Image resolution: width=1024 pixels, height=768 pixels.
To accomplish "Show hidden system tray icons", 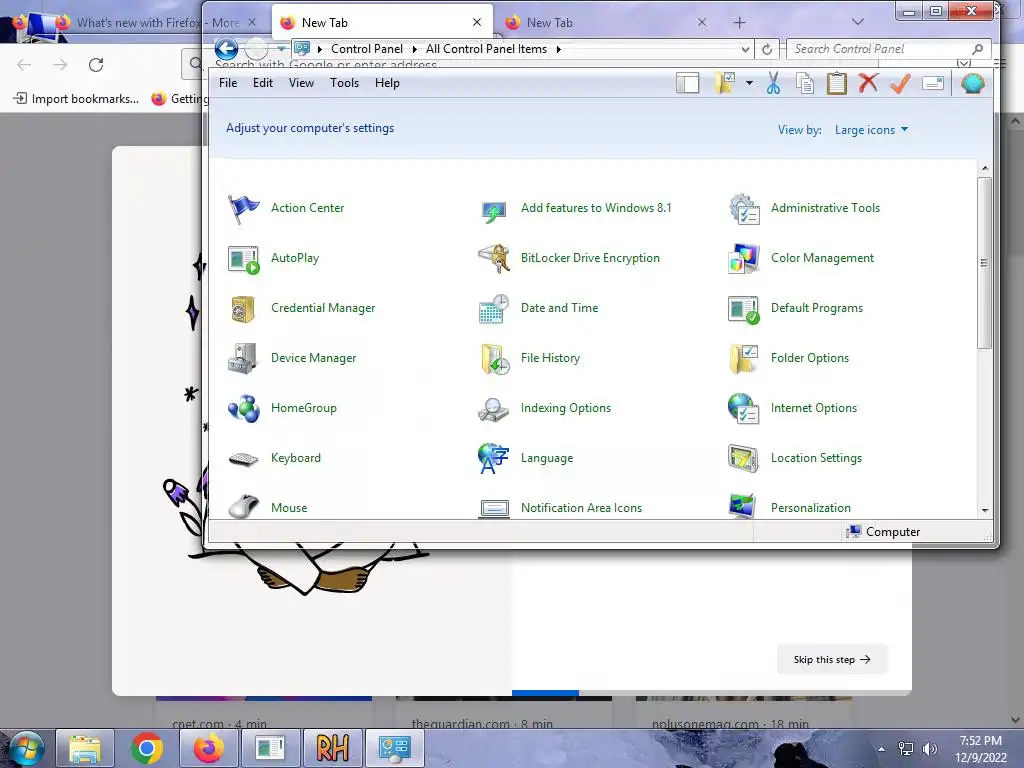I will 882,749.
